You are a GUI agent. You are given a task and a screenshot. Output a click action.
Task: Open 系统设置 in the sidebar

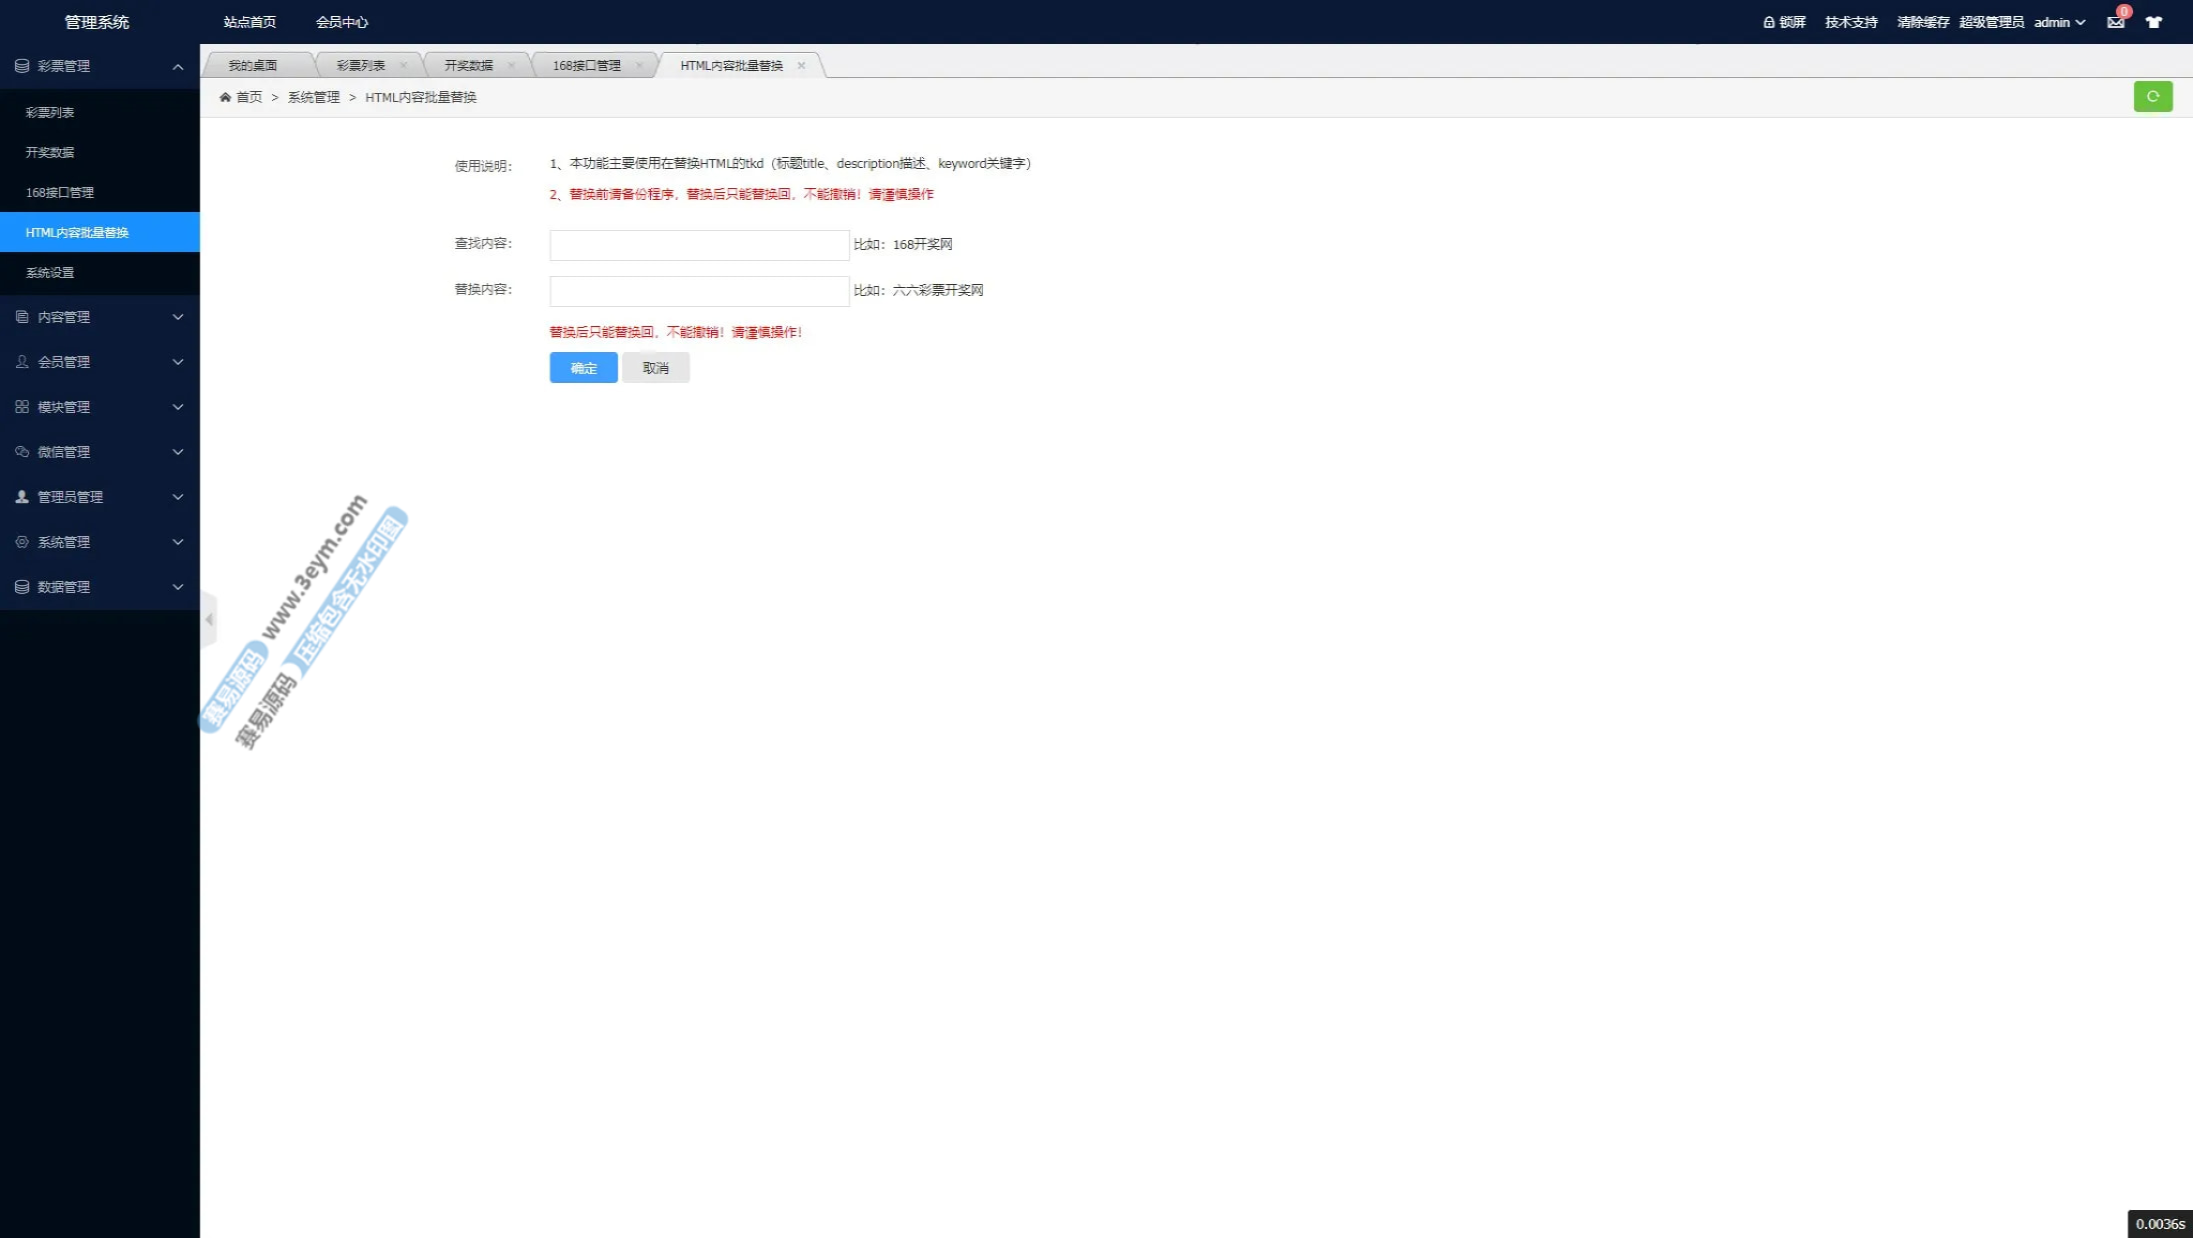(50, 273)
